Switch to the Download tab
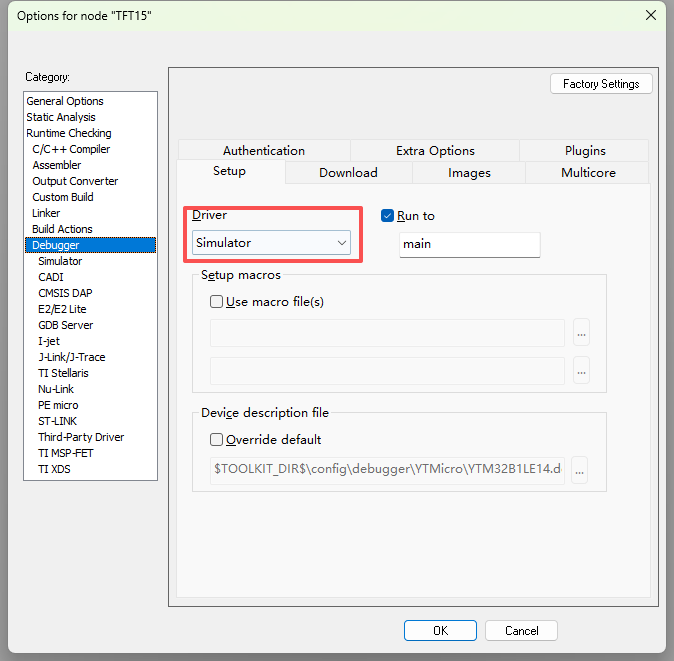The width and height of the screenshot is (674, 661). (x=348, y=173)
